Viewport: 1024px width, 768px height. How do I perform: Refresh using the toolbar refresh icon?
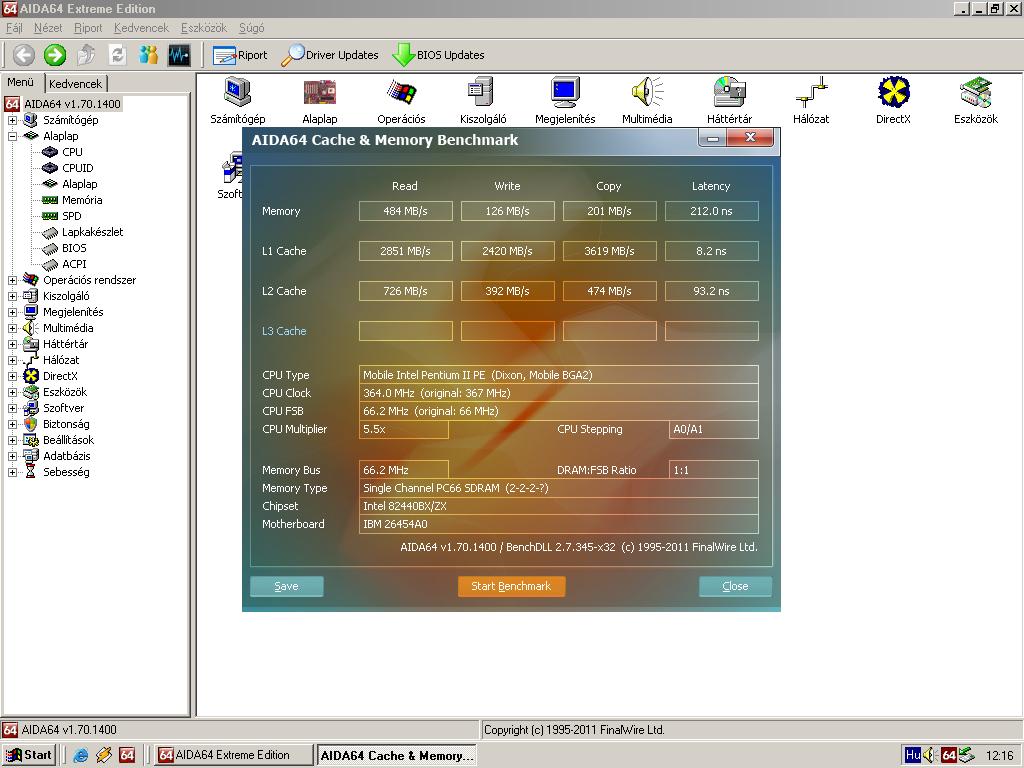[x=118, y=55]
